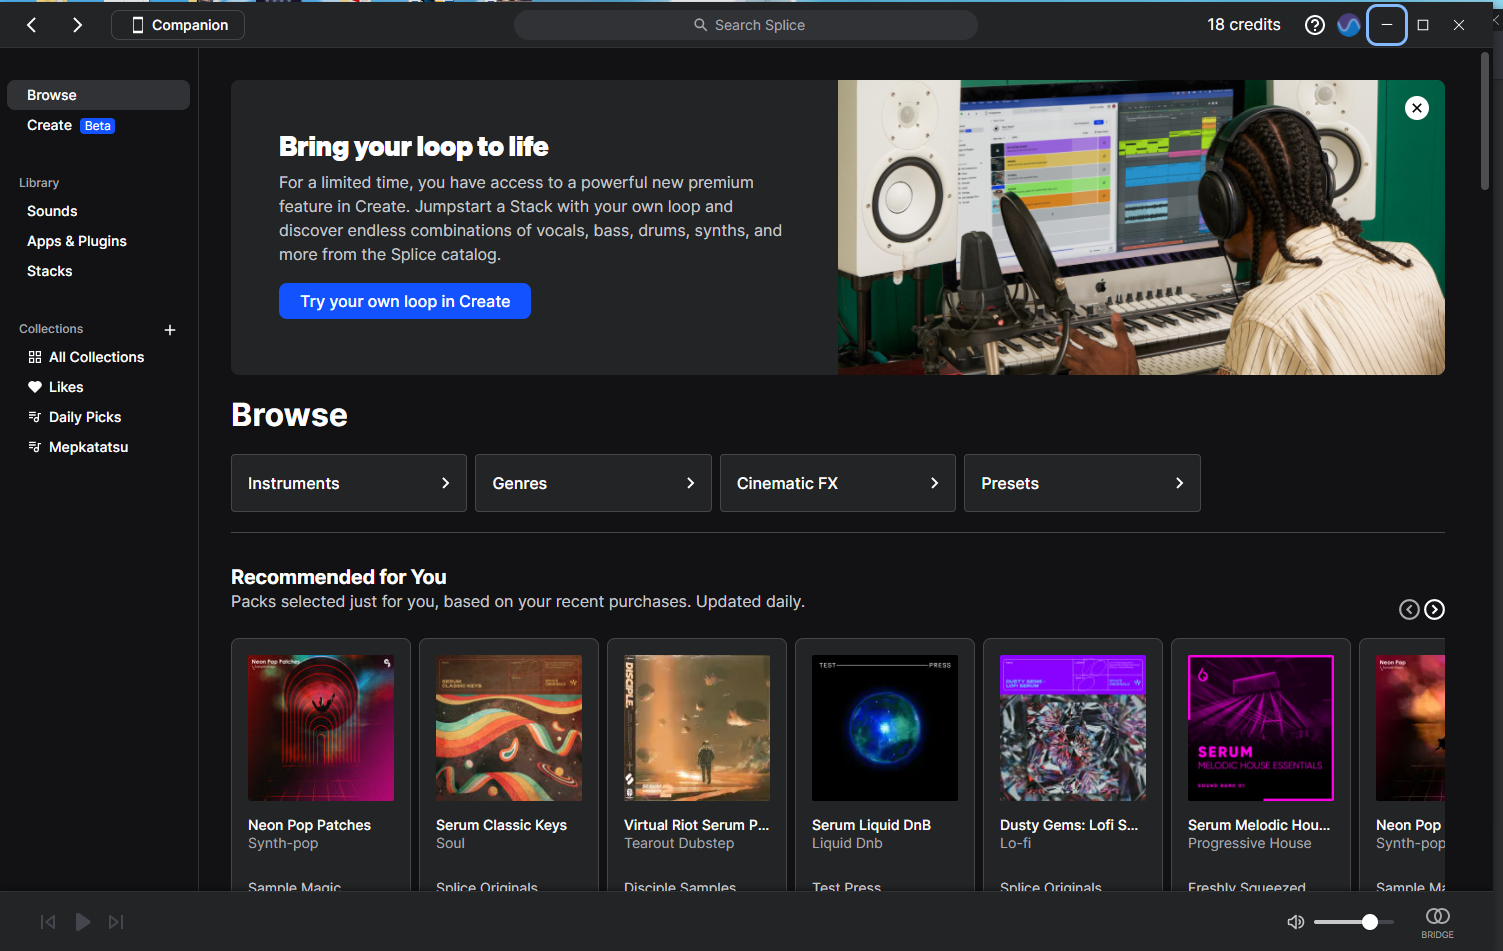Image resolution: width=1503 pixels, height=951 pixels.
Task: Add a new collection with plus icon
Action: click(x=170, y=330)
